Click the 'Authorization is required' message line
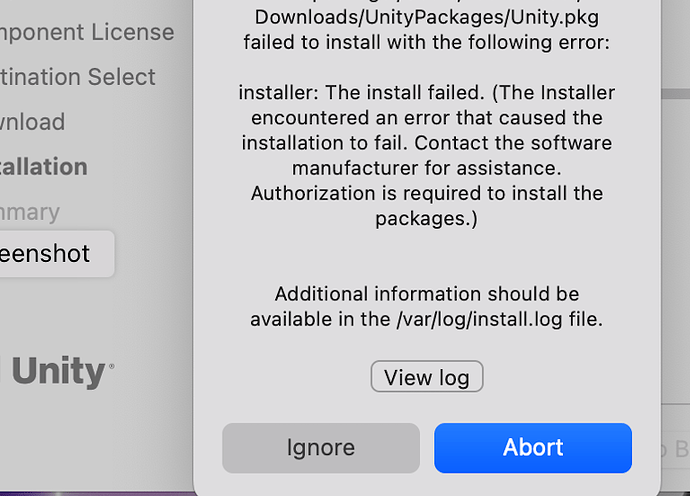The height and width of the screenshot is (496, 690). click(x=427, y=193)
